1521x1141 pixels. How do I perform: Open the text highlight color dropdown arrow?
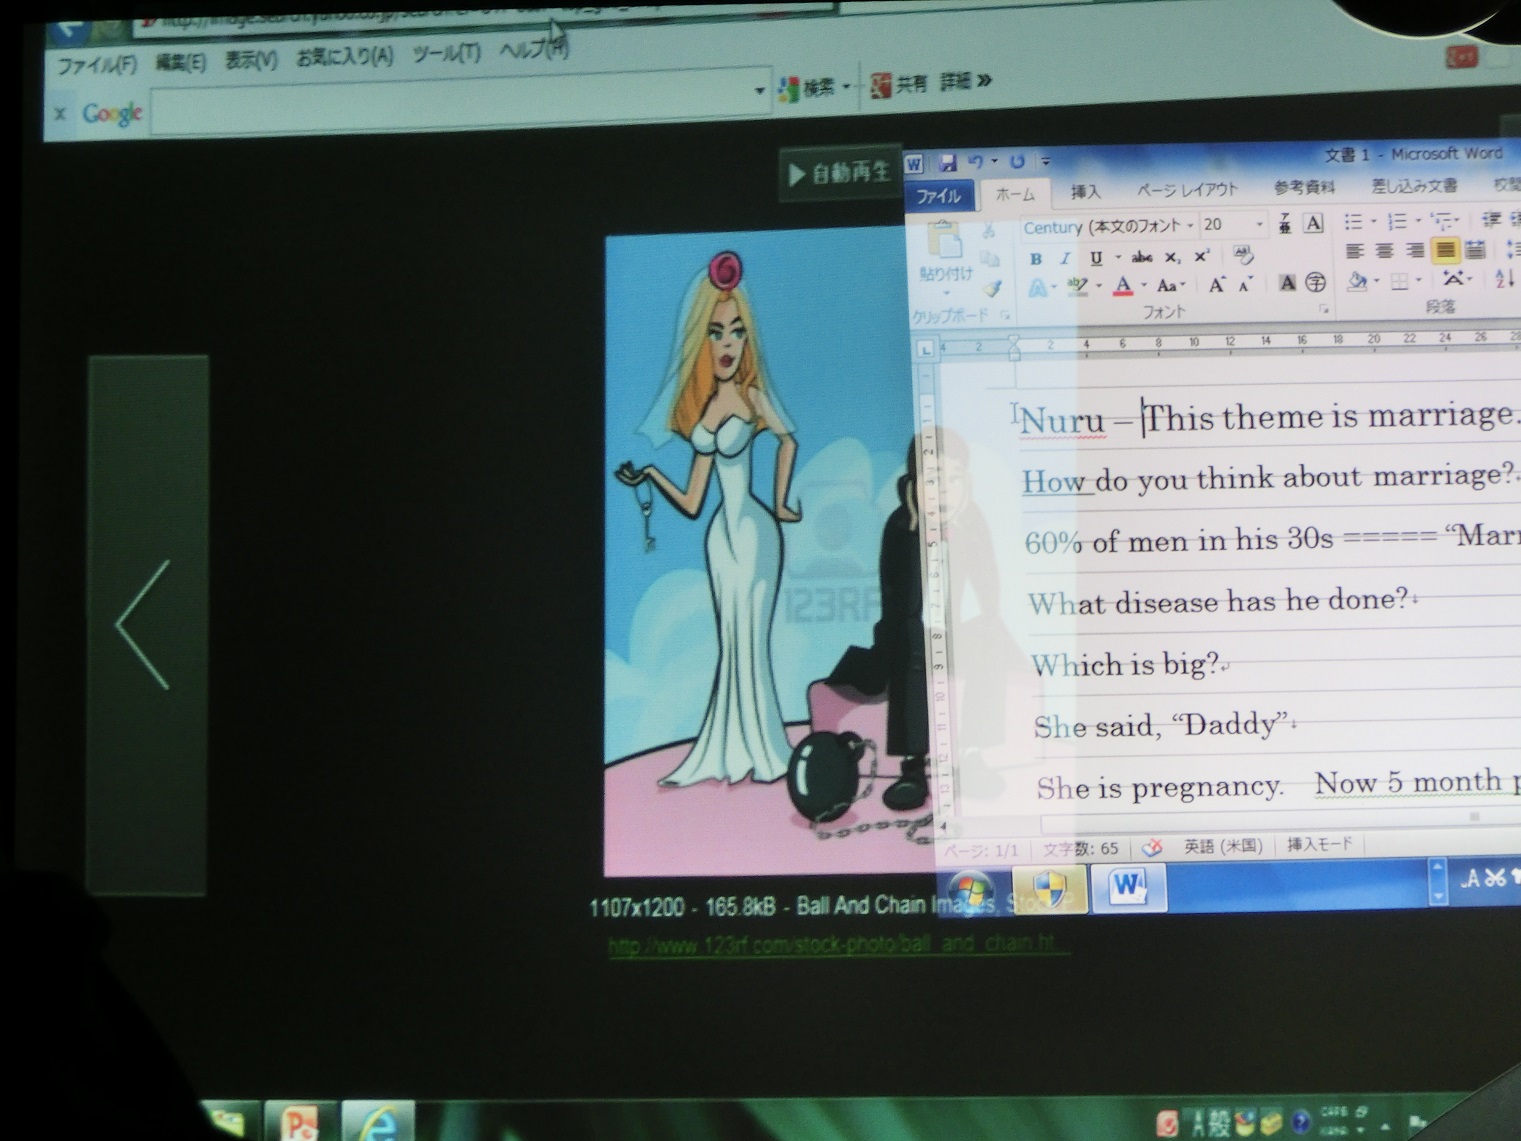coord(1099,288)
